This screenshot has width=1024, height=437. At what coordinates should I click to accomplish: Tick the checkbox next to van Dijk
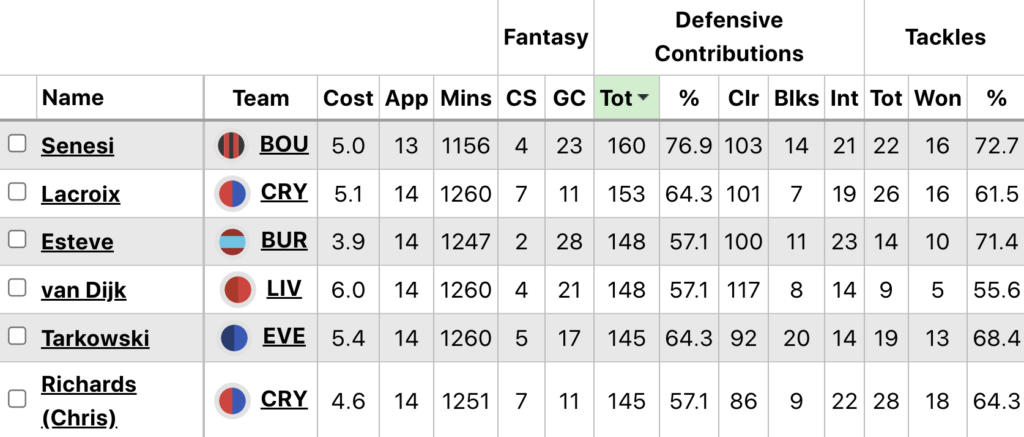click(x=17, y=289)
